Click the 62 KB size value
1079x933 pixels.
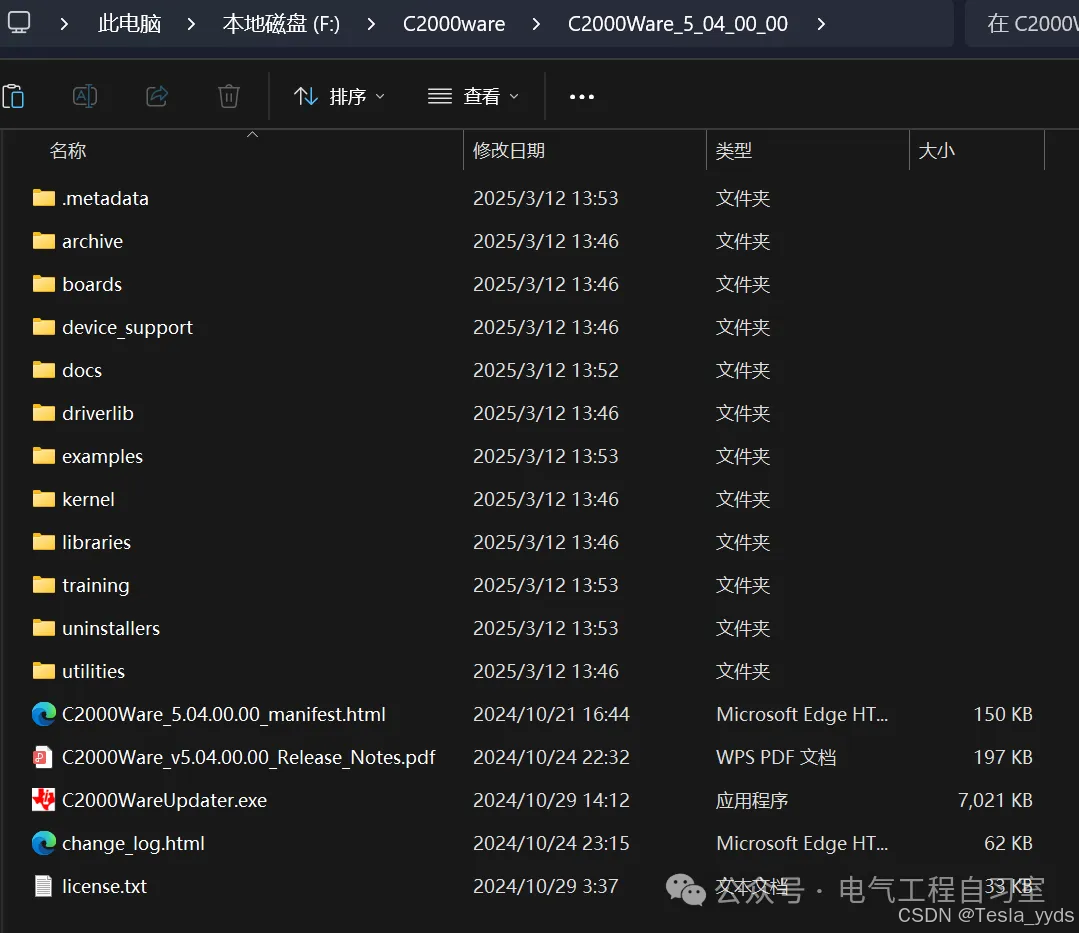(1008, 843)
